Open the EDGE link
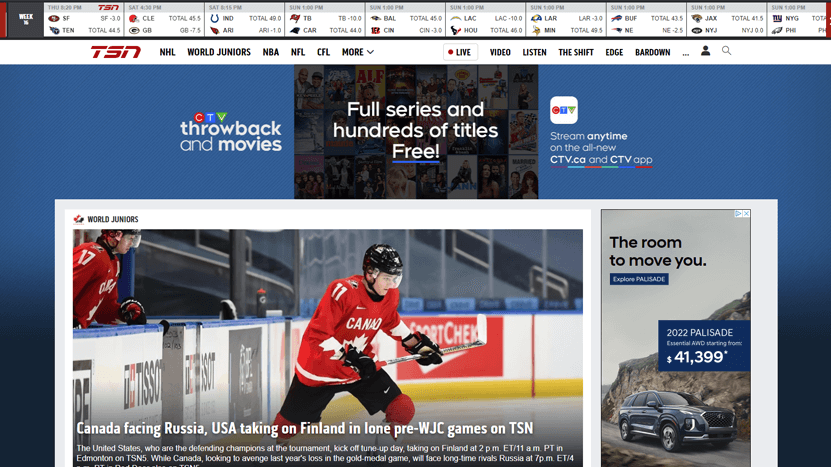 point(614,52)
